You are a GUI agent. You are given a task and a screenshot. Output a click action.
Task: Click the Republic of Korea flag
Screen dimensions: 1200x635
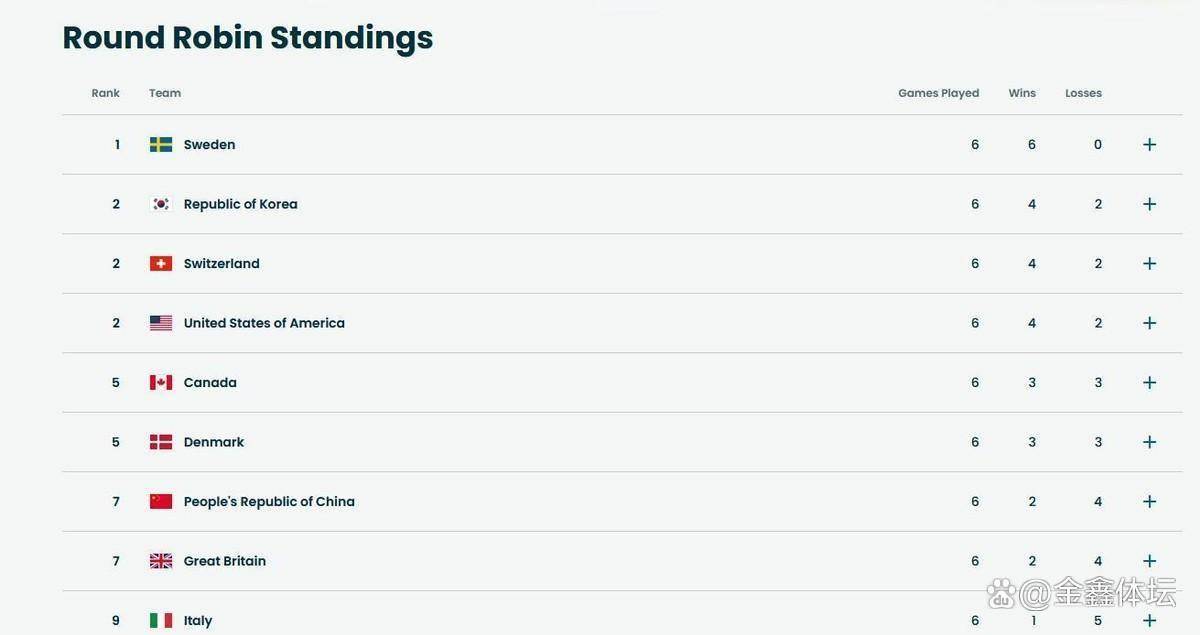[161, 204]
